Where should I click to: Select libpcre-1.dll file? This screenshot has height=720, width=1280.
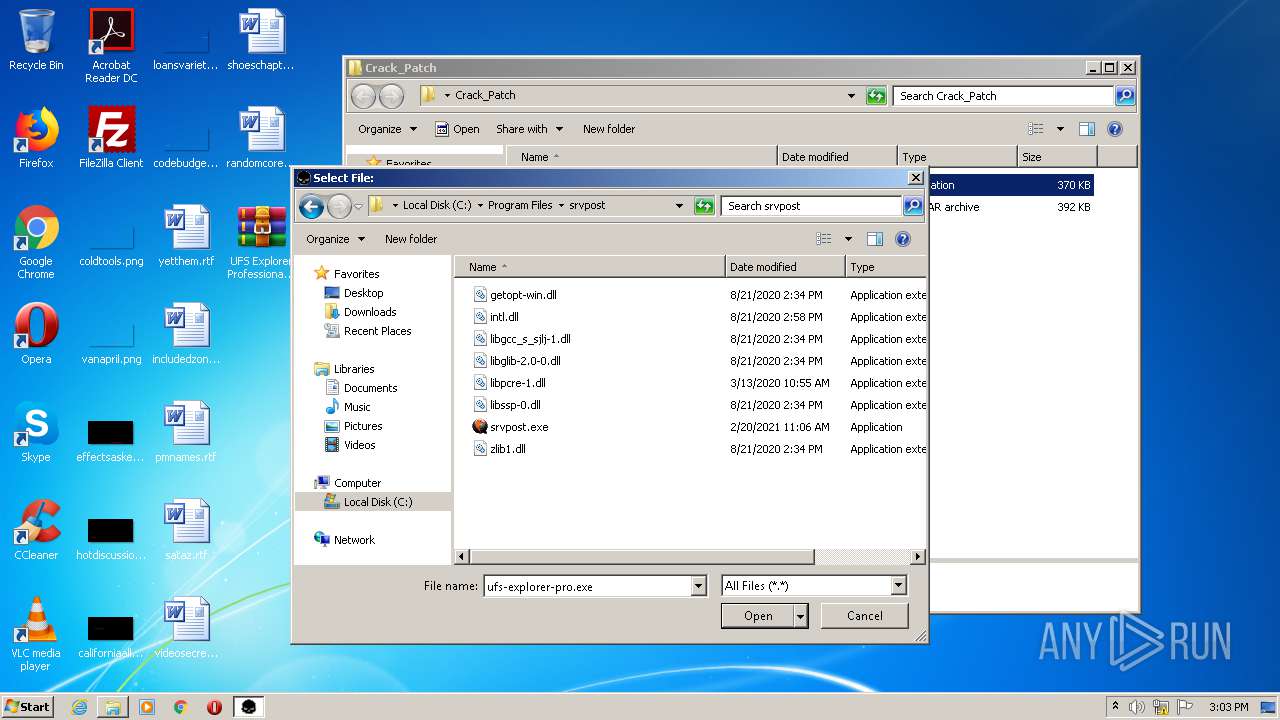coord(510,383)
